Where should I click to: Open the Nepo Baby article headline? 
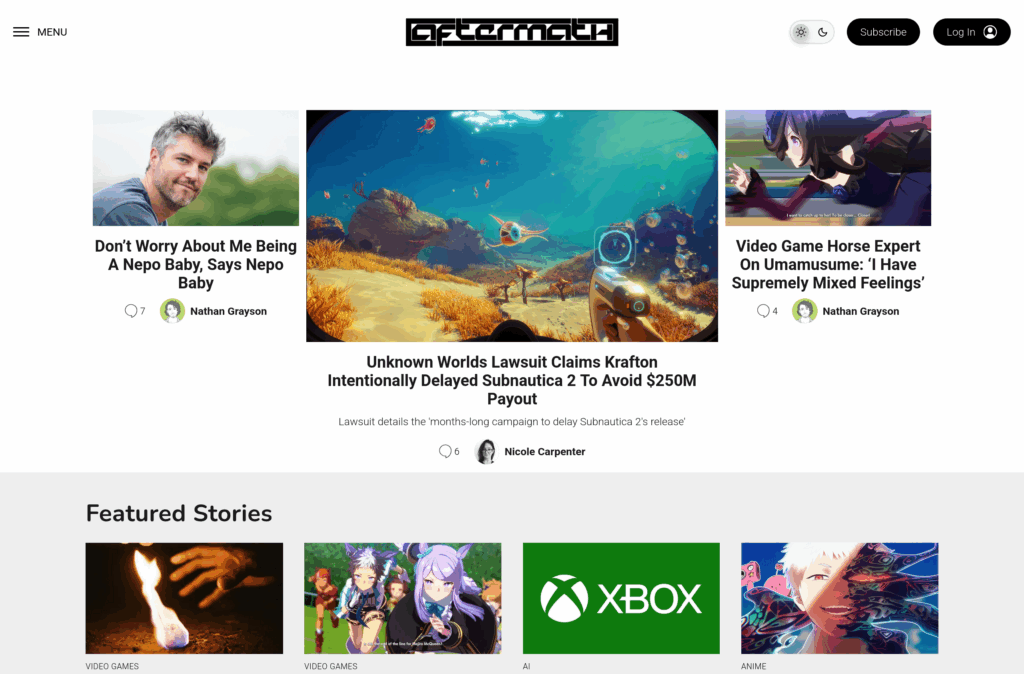(x=196, y=265)
